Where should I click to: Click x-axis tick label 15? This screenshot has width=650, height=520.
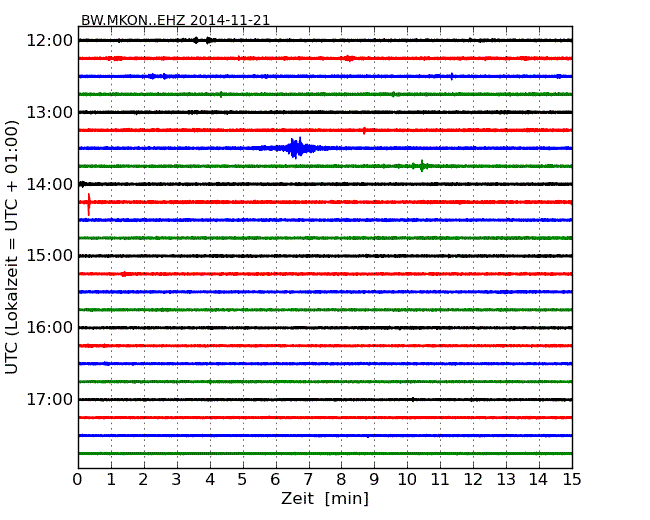[x=572, y=479]
